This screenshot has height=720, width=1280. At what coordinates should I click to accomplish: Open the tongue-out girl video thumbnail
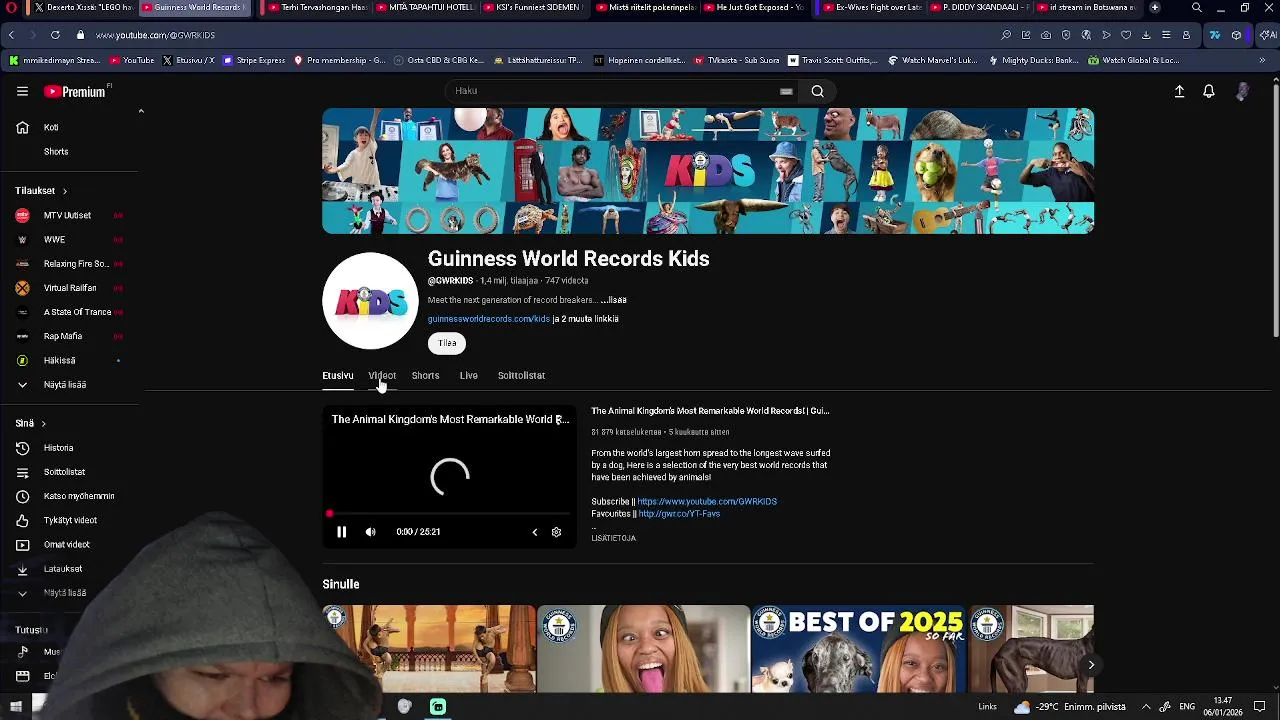click(x=643, y=649)
